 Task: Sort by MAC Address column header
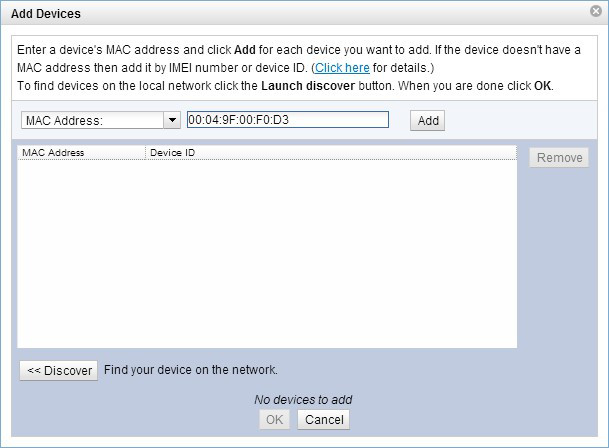click(x=80, y=153)
